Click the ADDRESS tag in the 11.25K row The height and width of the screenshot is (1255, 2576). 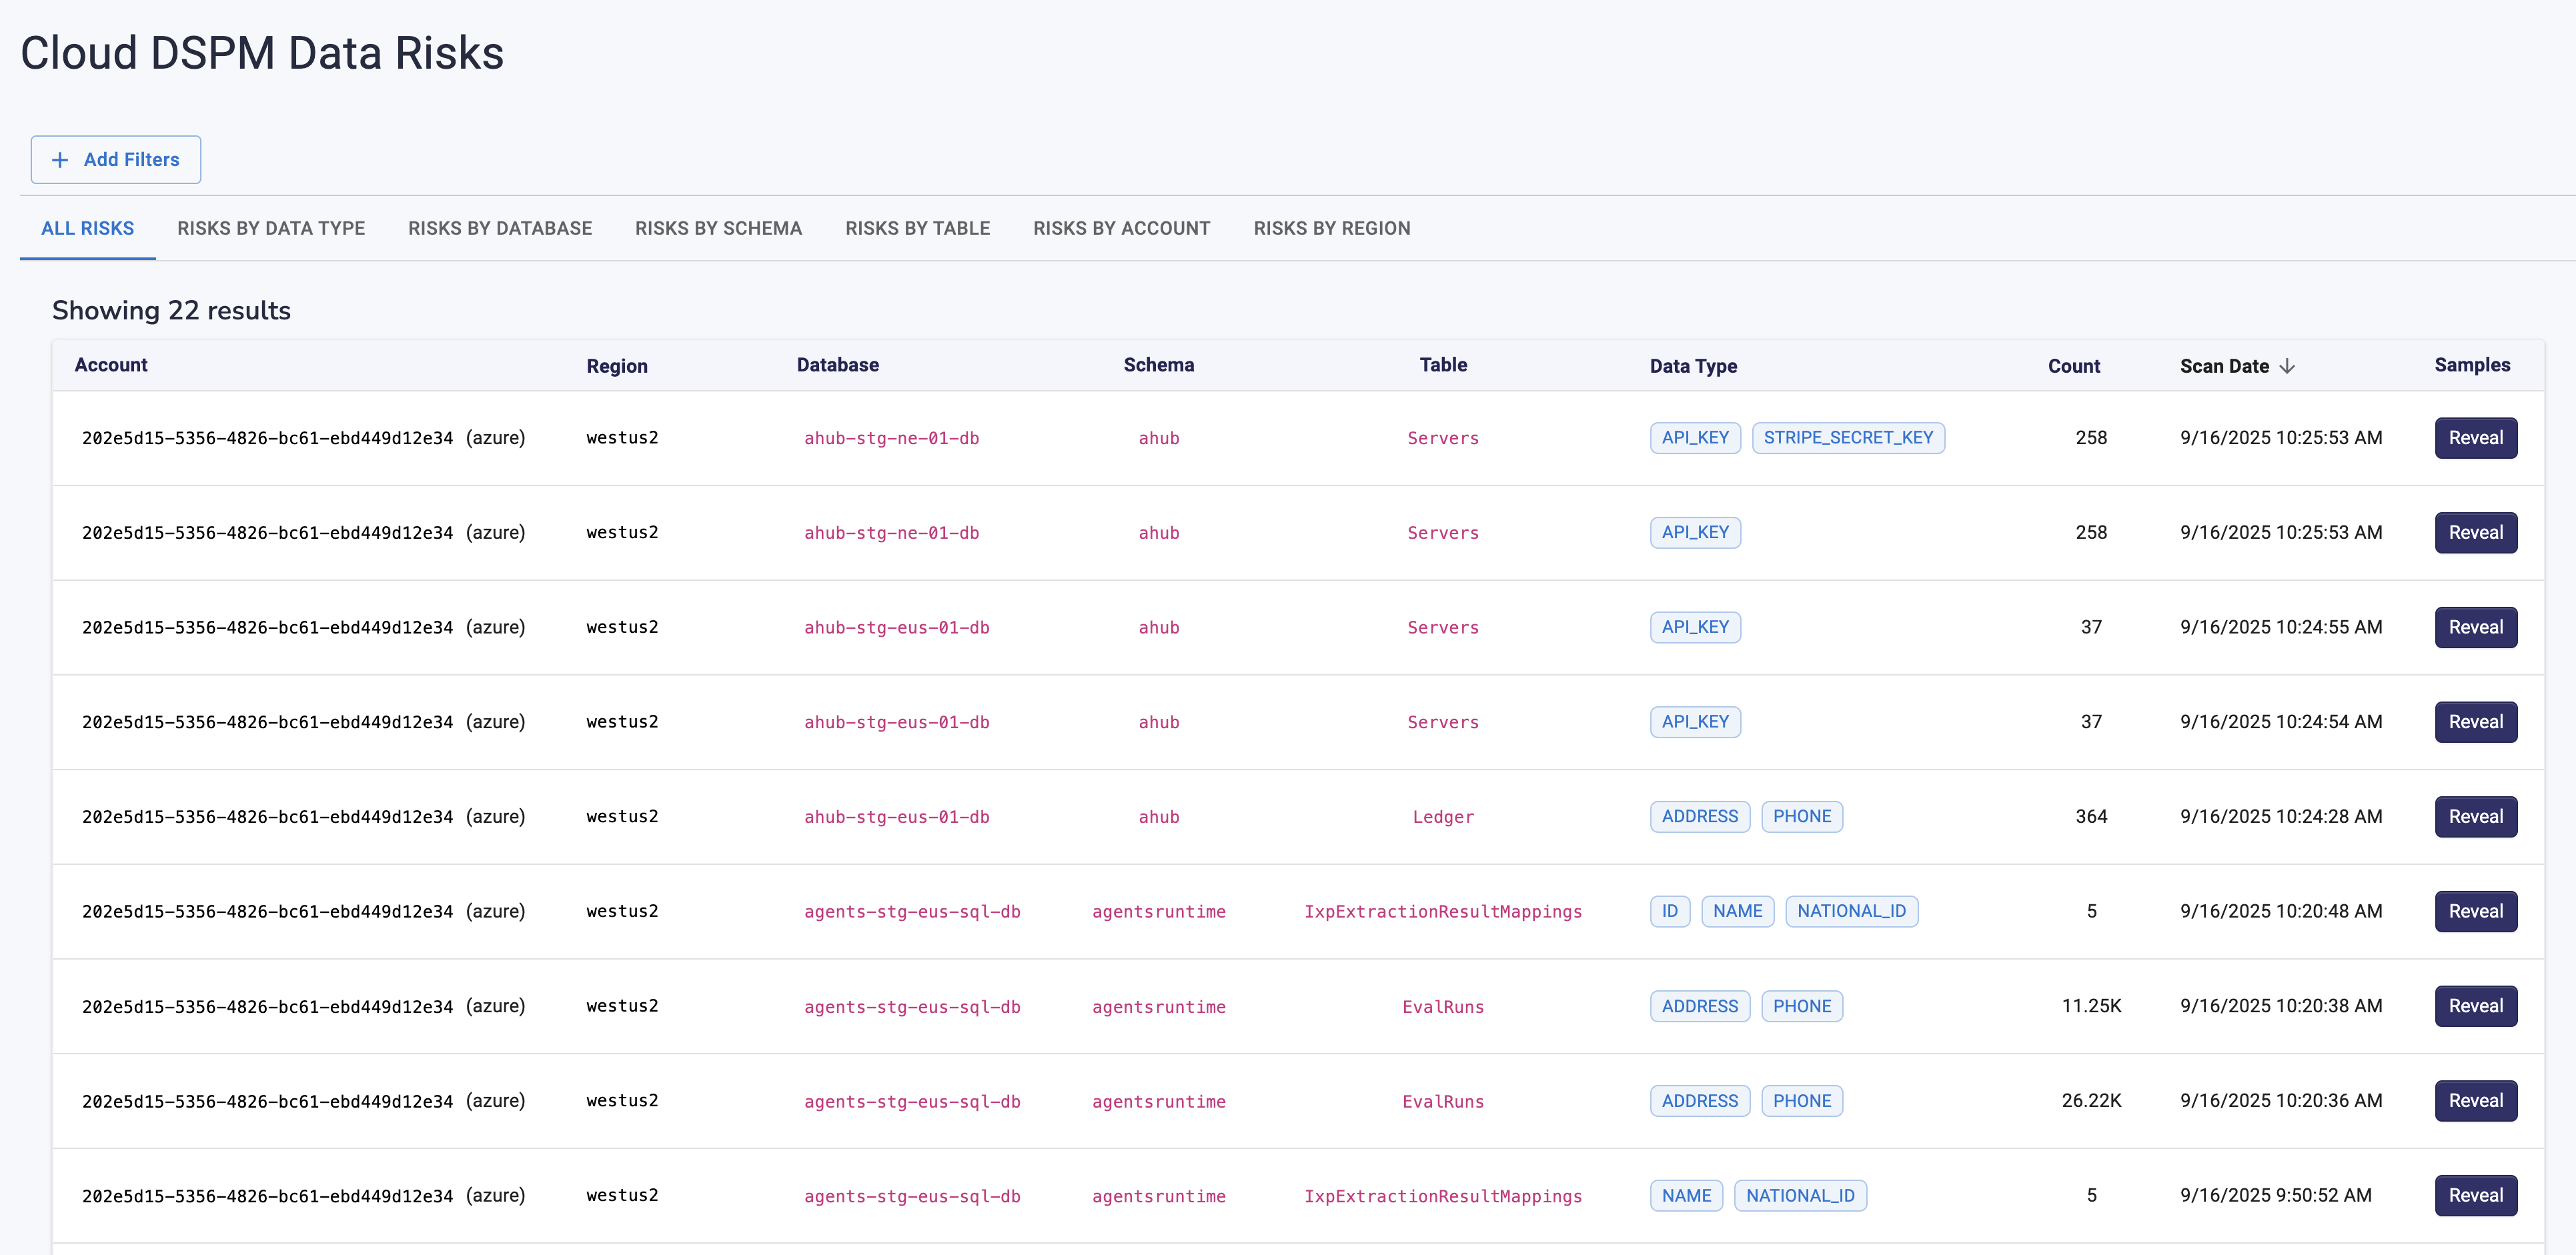[1700, 1006]
